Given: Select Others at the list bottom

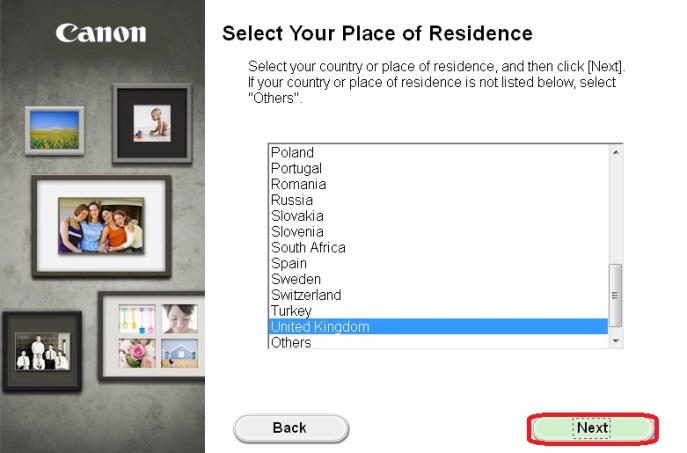Looking at the screenshot, I should [x=291, y=342].
